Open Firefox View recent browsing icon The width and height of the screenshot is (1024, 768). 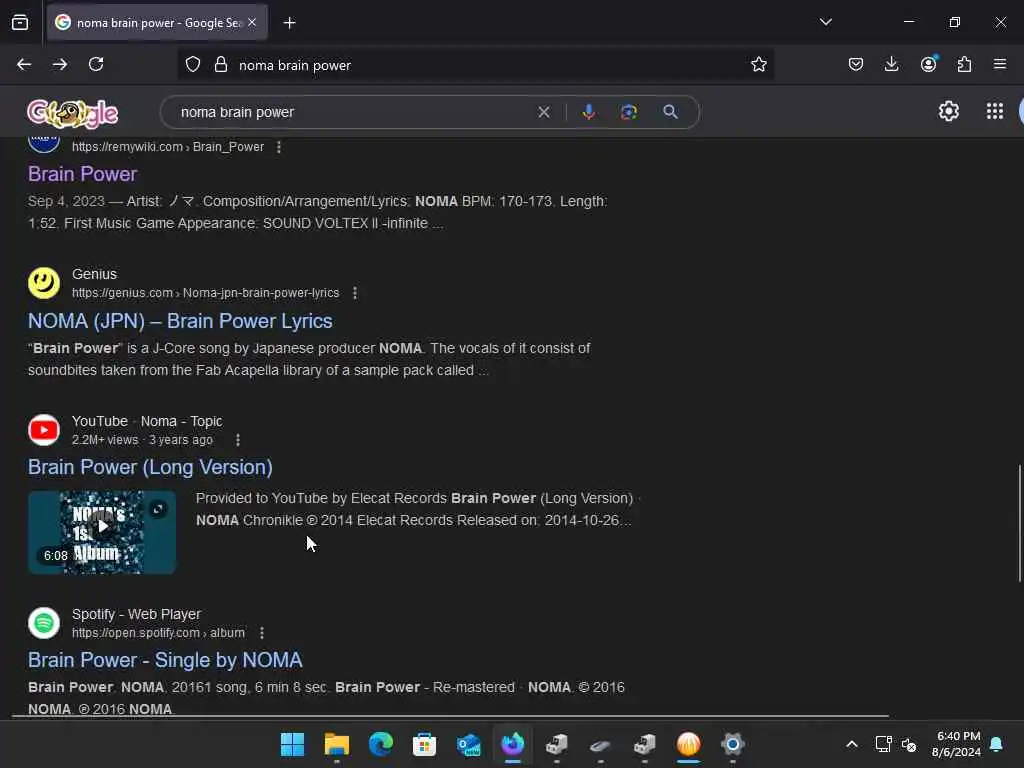(20, 23)
